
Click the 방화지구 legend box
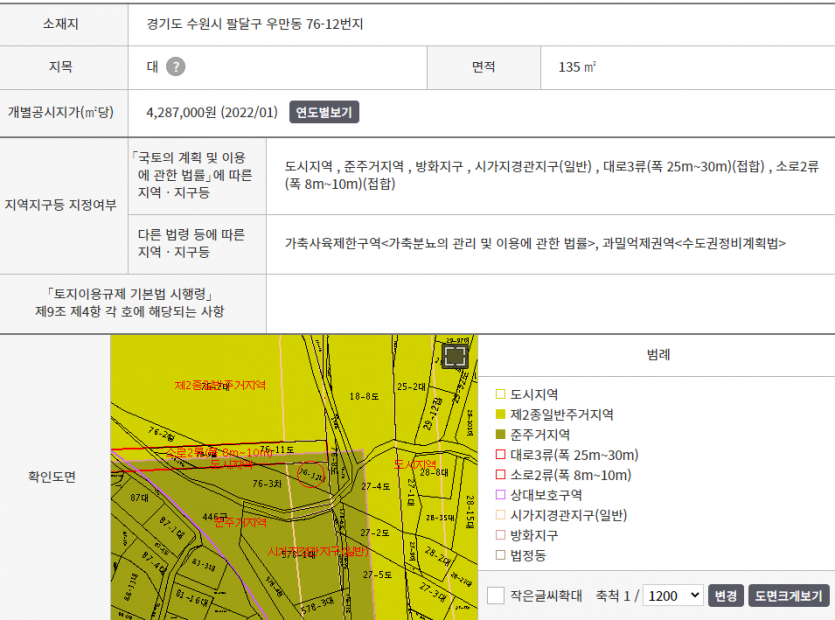tap(501, 535)
